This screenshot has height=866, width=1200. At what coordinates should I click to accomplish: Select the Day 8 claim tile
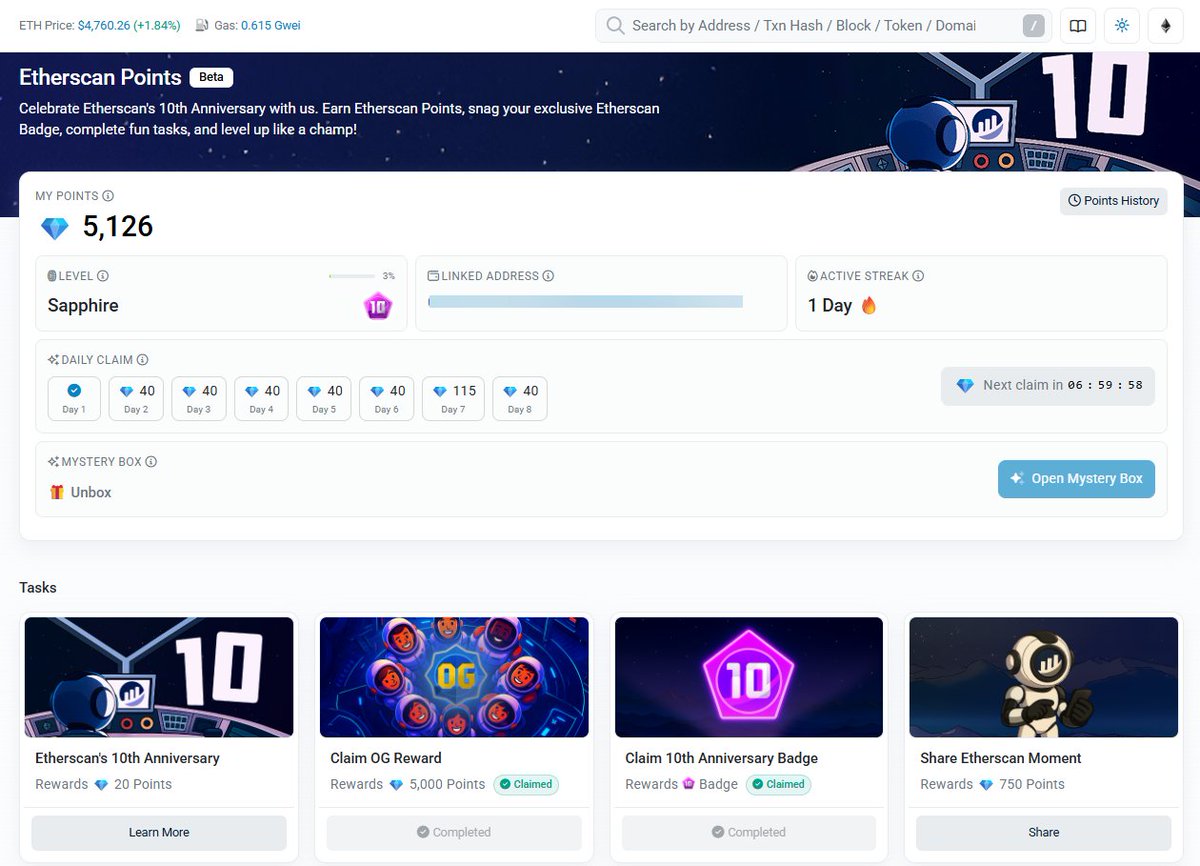click(x=520, y=398)
